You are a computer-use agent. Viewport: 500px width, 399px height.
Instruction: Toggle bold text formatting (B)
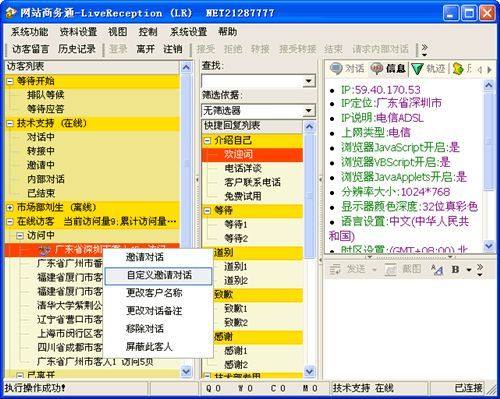coord(455,269)
